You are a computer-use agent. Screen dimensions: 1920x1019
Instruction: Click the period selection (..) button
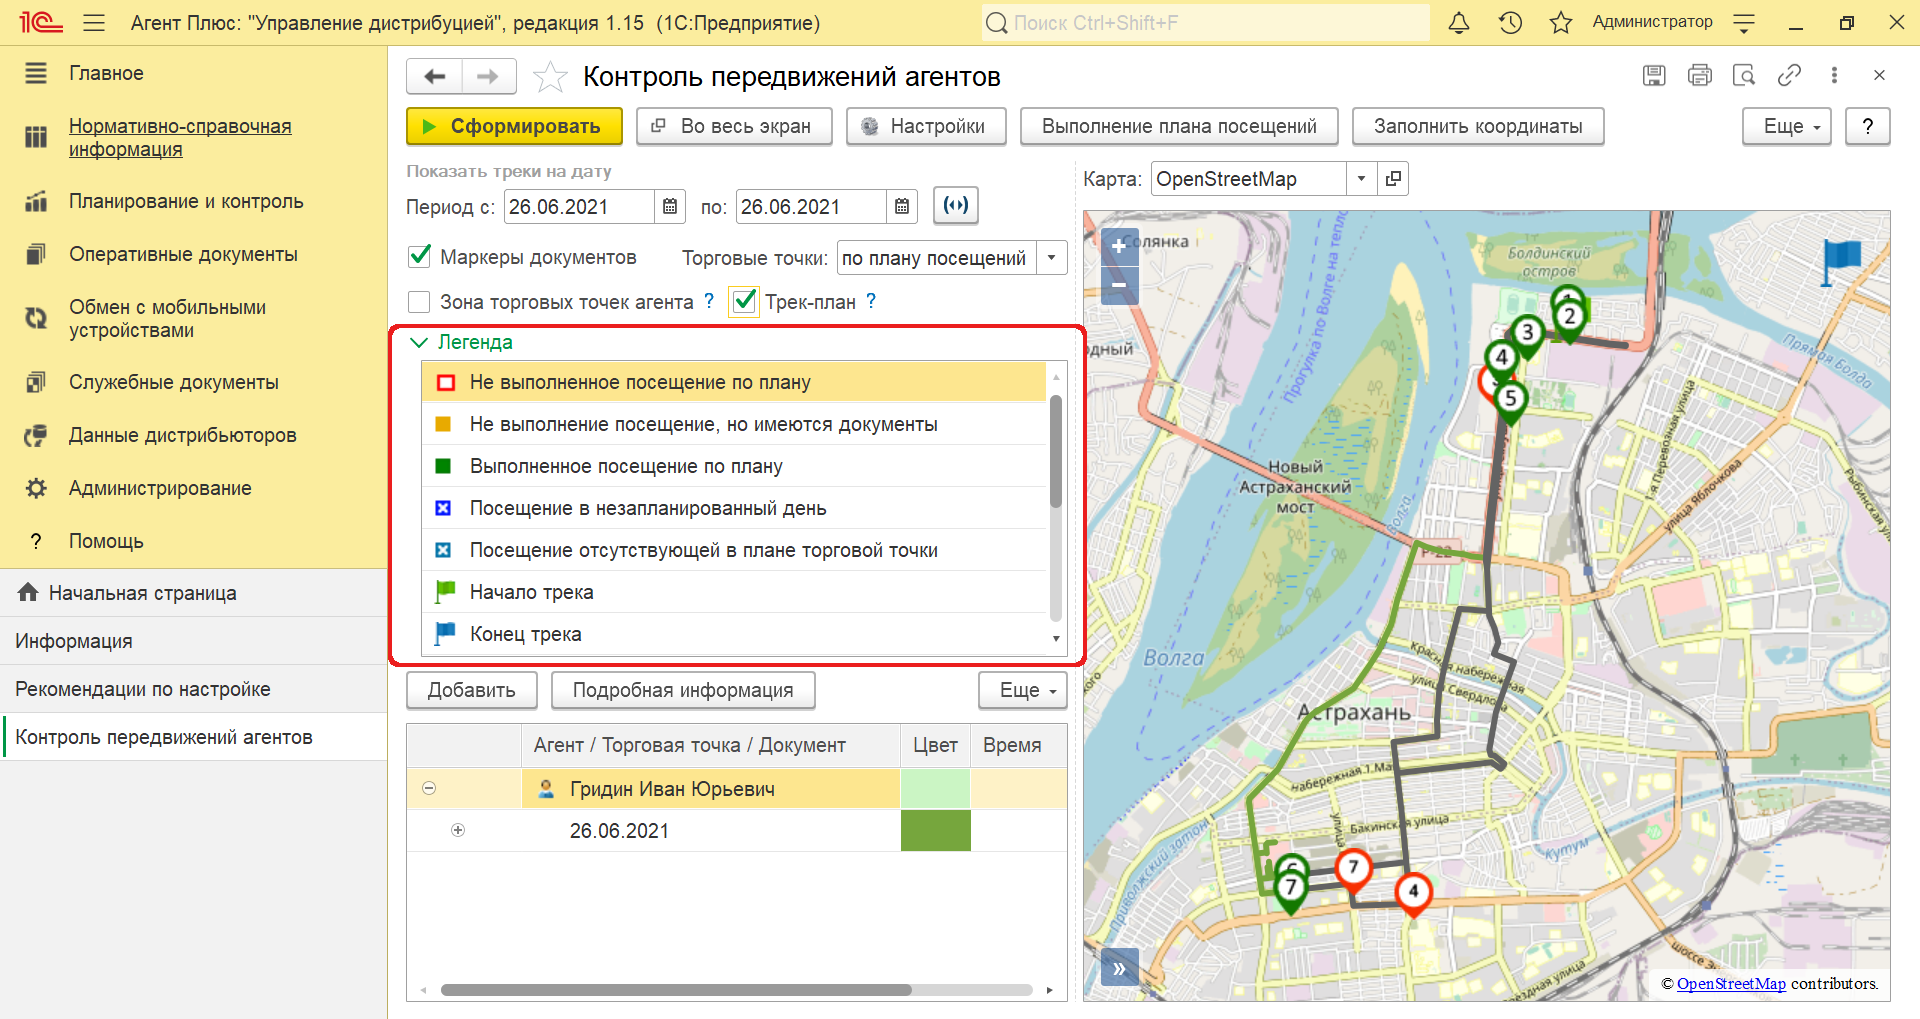tap(956, 206)
